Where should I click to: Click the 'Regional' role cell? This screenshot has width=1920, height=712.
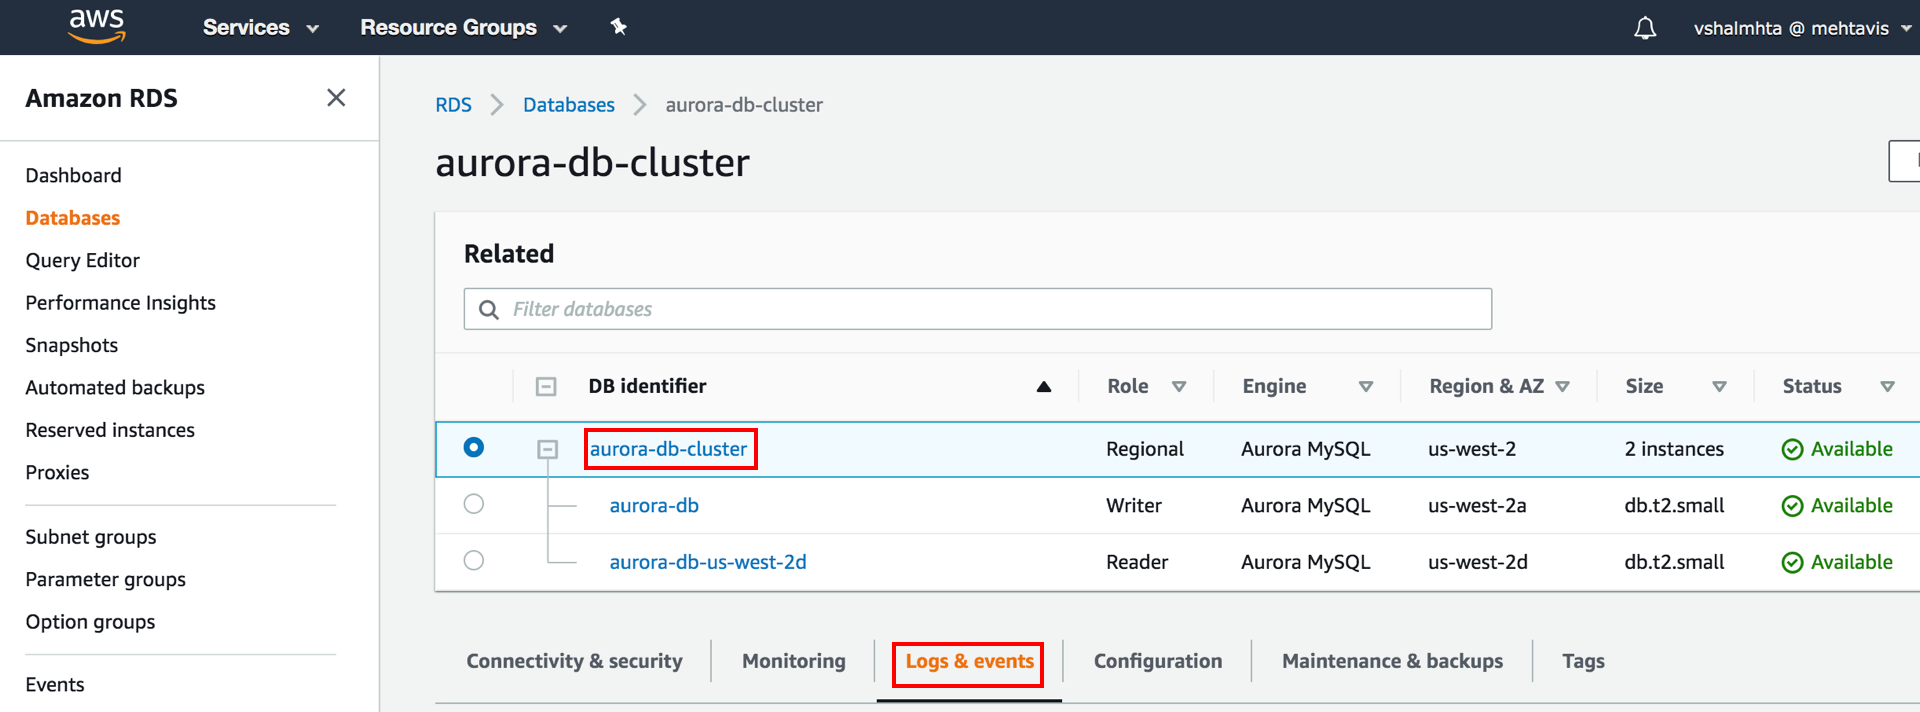(1145, 449)
